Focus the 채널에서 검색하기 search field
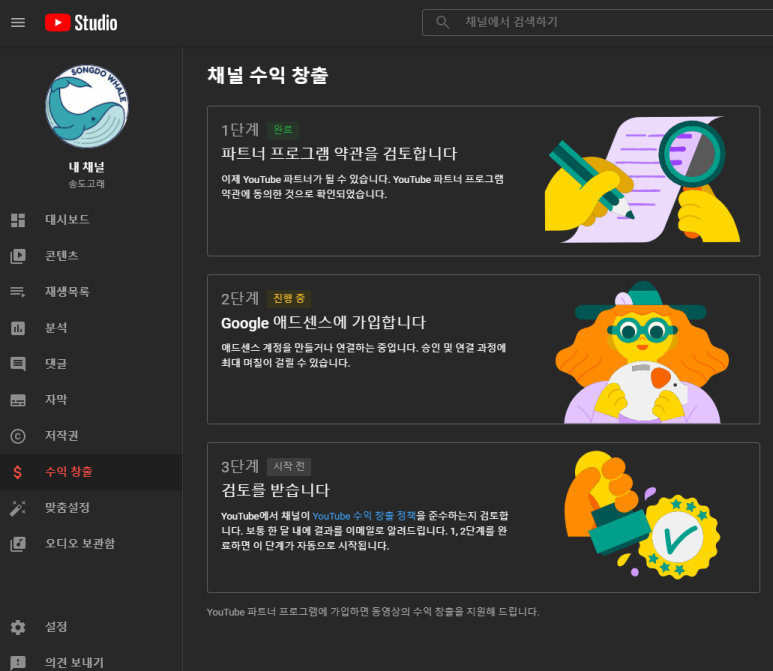 [x=597, y=22]
